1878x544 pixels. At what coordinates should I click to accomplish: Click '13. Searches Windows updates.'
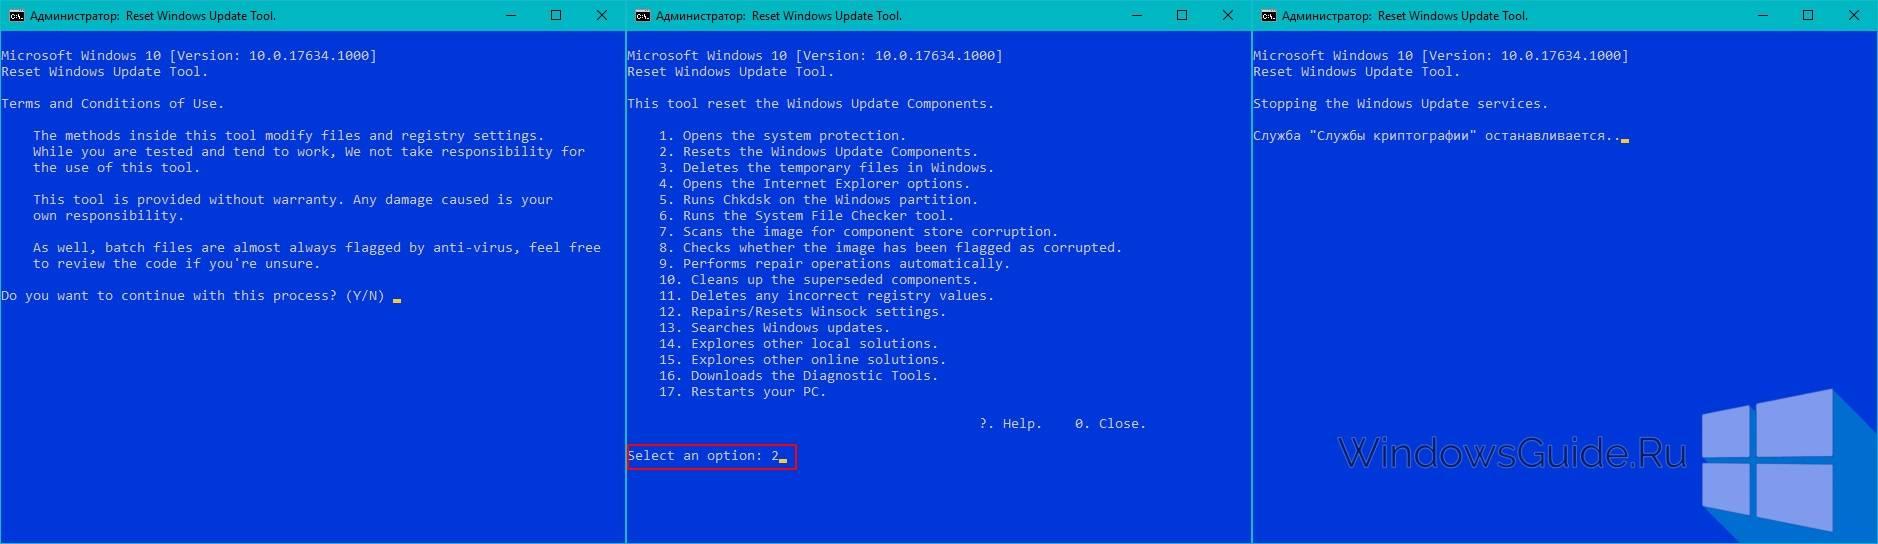tap(774, 328)
